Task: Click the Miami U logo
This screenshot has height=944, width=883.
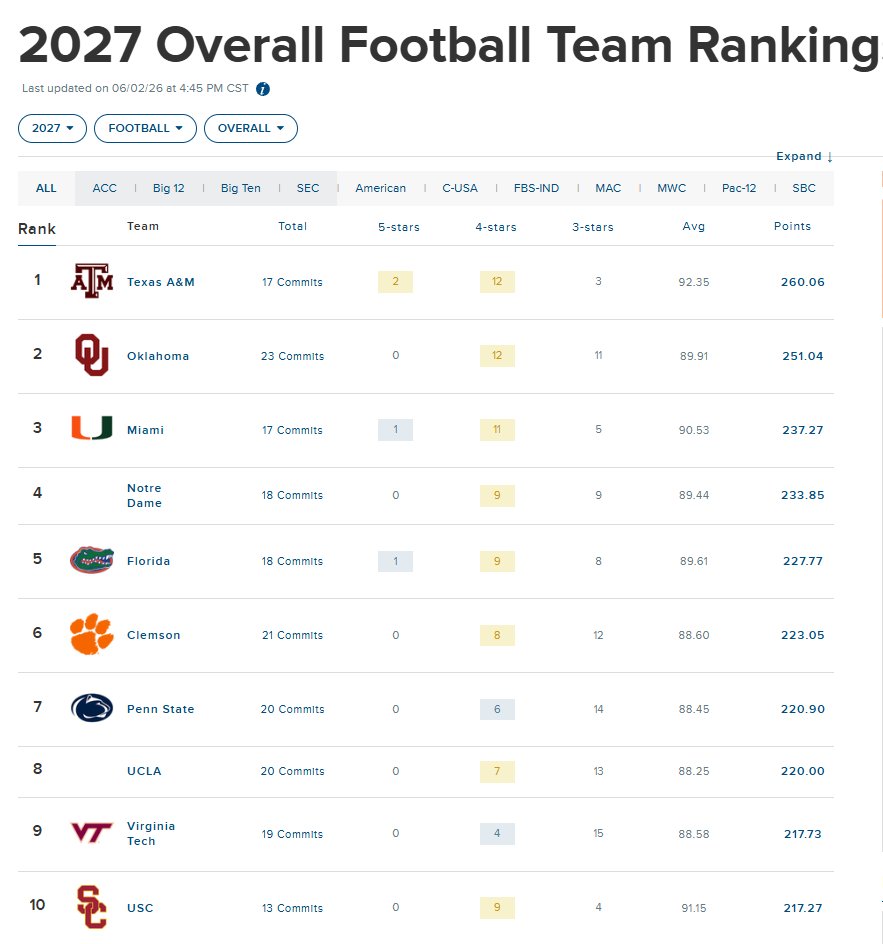Action: tap(92, 428)
